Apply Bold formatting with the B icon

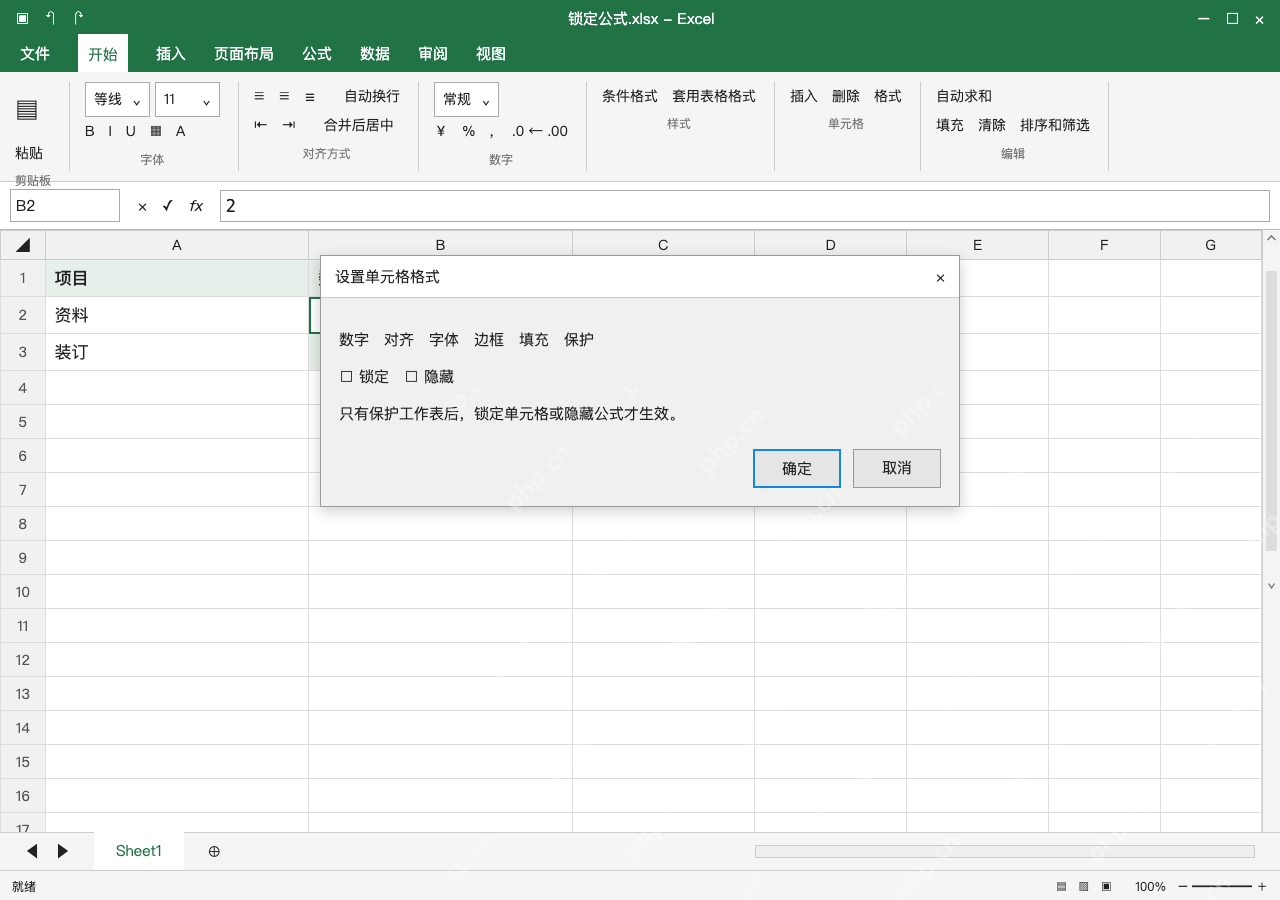click(x=90, y=131)
